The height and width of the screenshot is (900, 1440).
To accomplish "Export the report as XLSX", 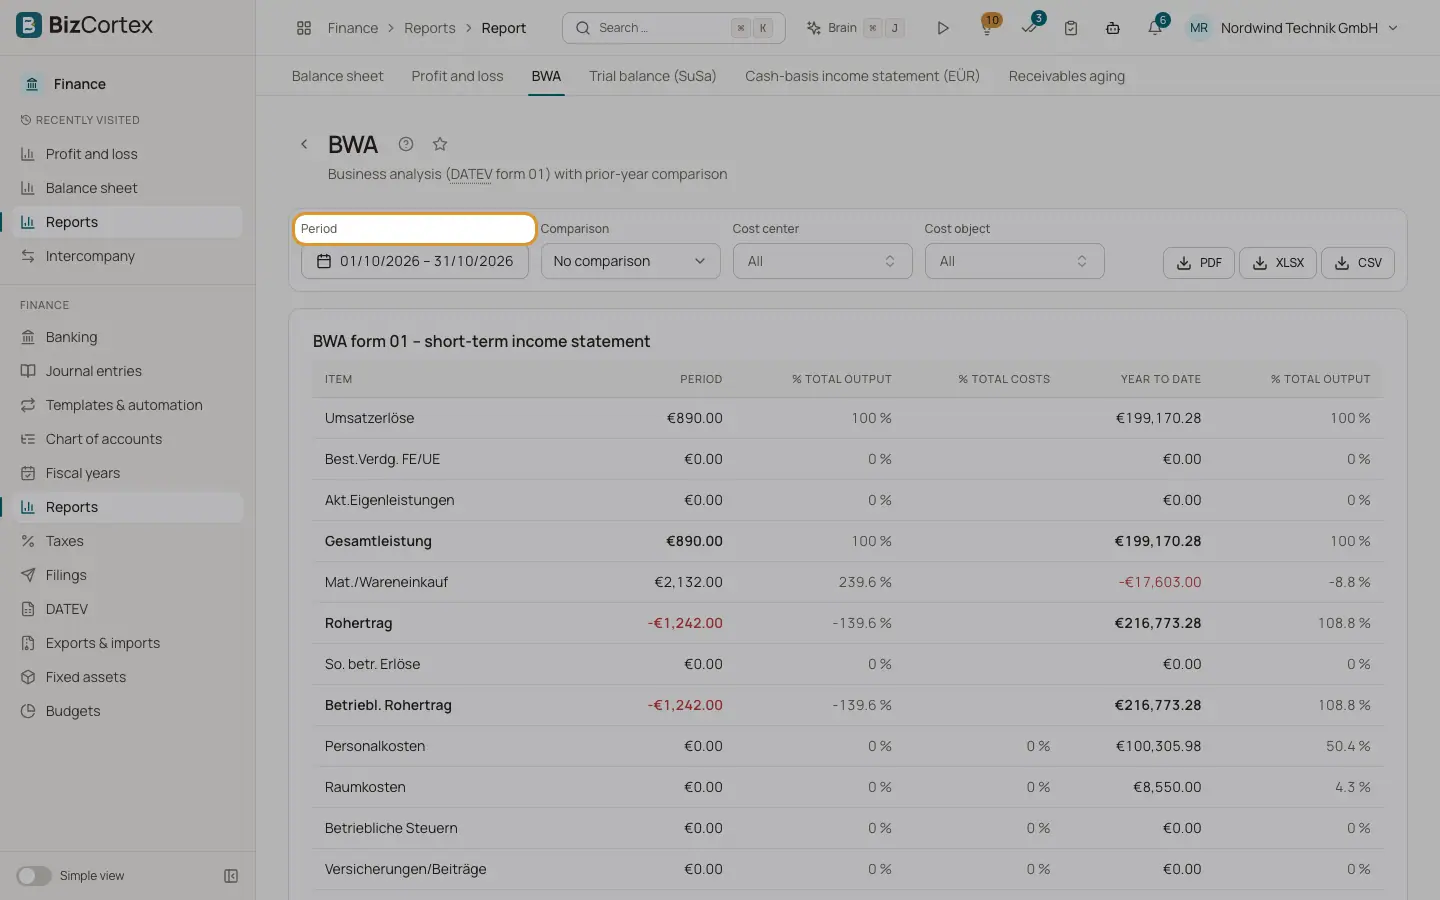I will pos(1278,263).
